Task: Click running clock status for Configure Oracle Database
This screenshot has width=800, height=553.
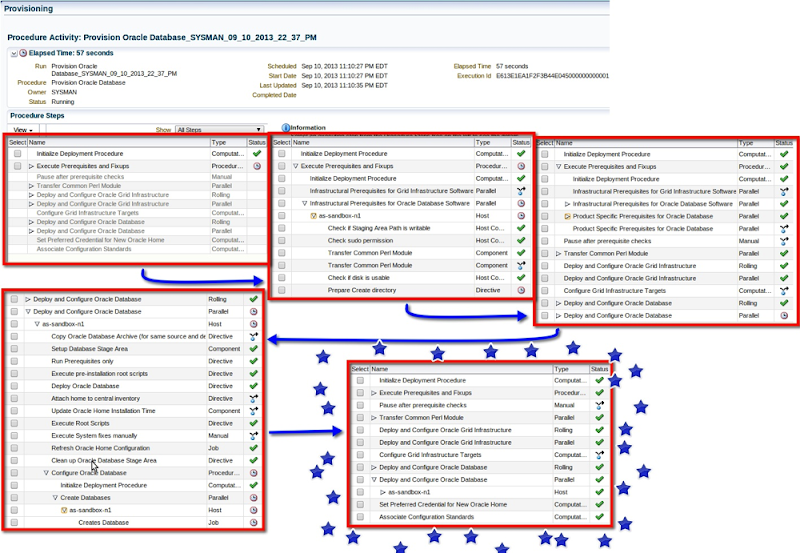Action: [x=254, y=473]
